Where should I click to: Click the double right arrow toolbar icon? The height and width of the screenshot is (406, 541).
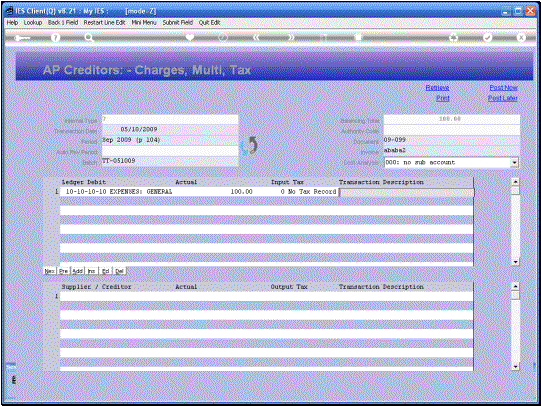tap(291, 38)
